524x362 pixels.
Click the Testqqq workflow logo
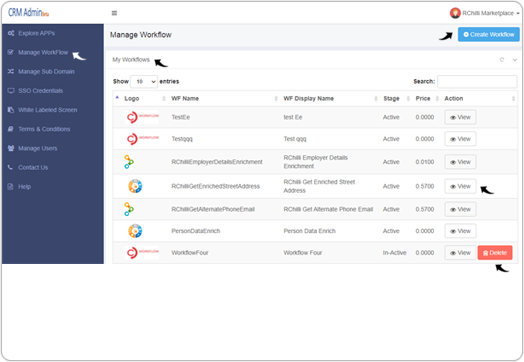click(x=142, y=139)
